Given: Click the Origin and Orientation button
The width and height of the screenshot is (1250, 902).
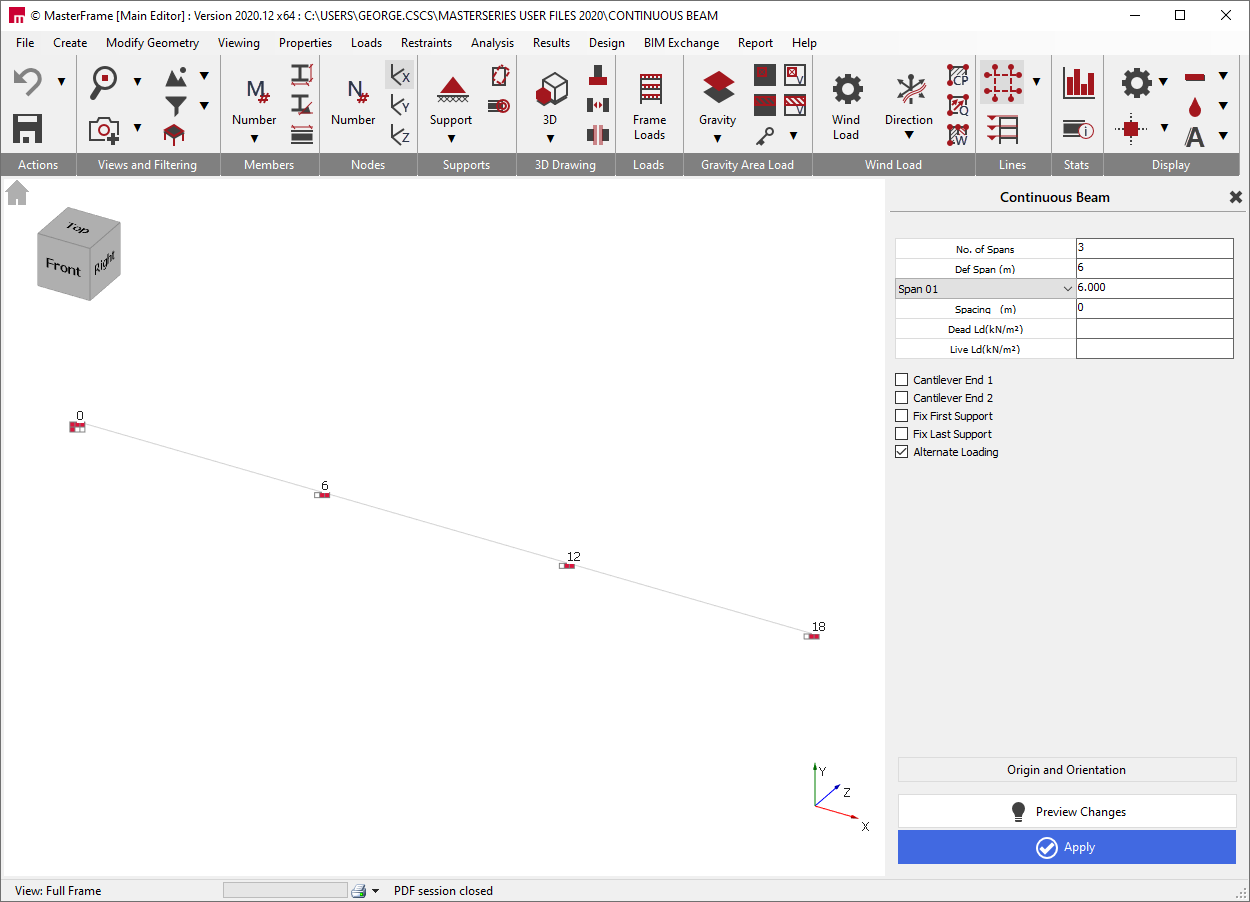Looking at the screenshot, I should point(1066,769).
